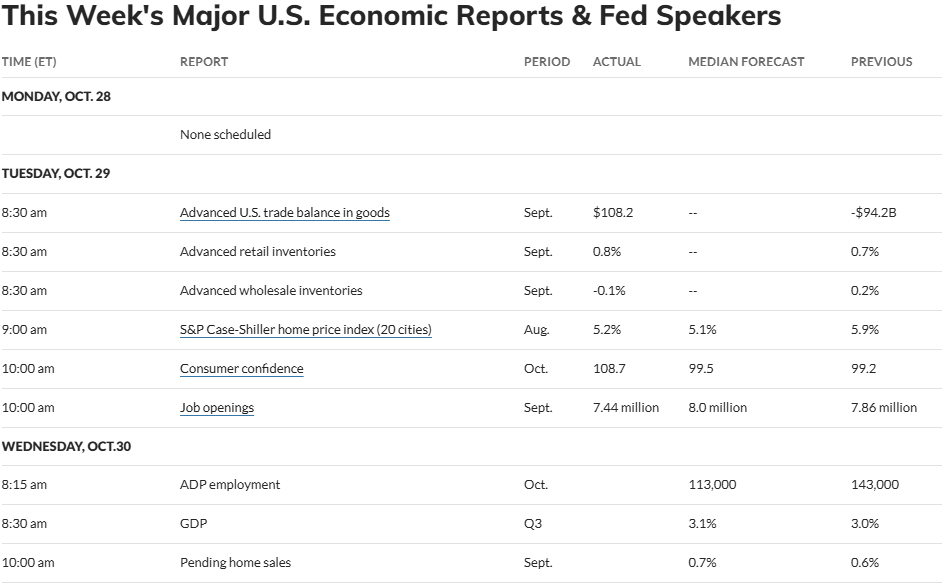Click the MEDIAN FORECAST column header
The image size is (947, 586).
[x=746, y=62]
